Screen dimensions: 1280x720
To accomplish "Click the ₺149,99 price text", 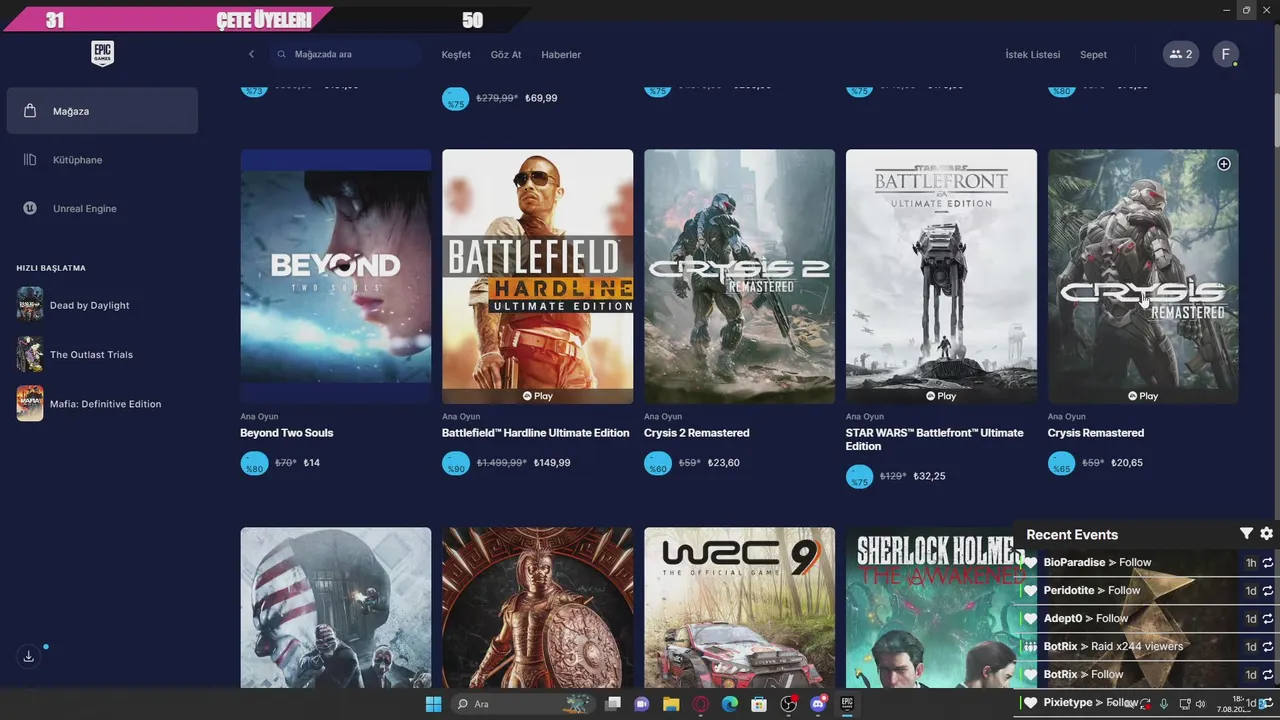I will [552, 463].
